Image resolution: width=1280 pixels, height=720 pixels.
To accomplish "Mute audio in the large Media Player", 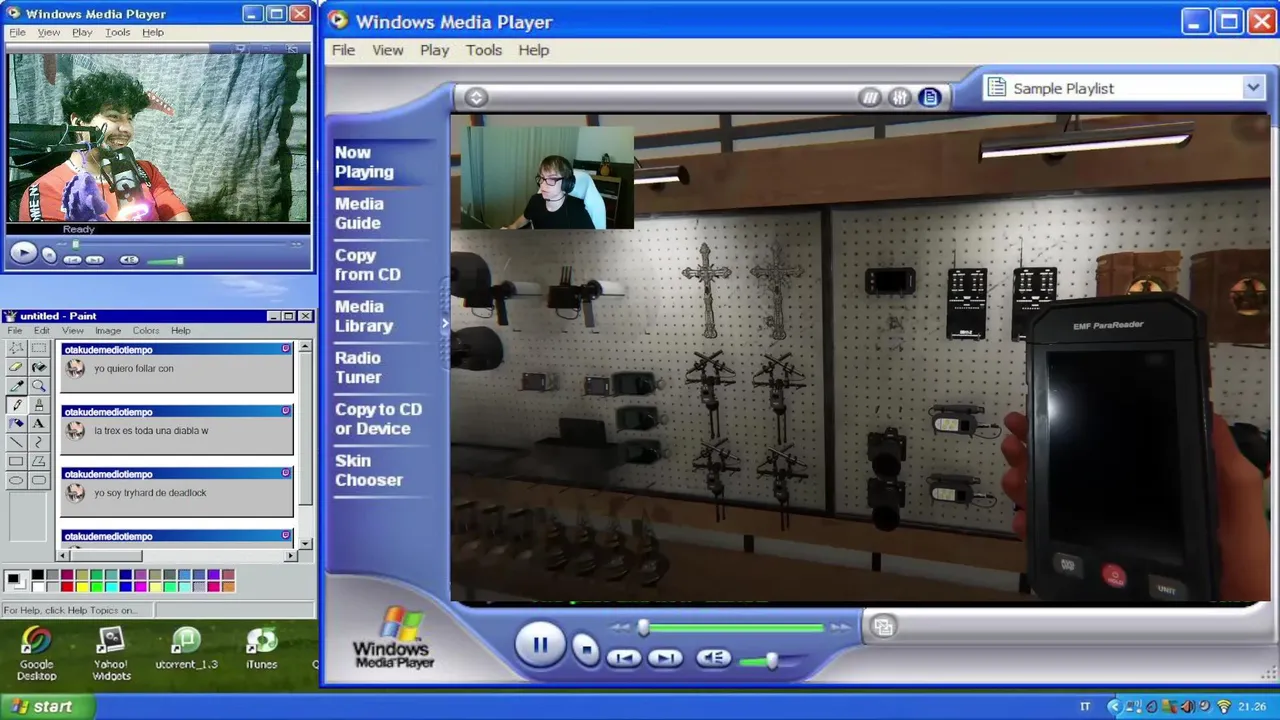I will (713, 658).
